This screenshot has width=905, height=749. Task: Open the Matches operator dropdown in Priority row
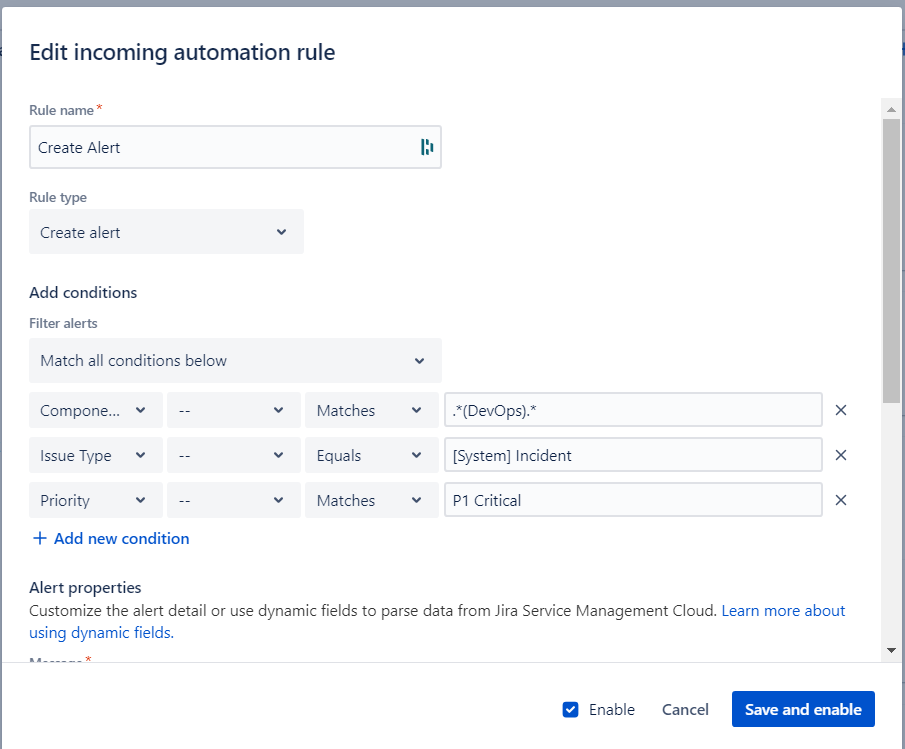click(x=372, y=500)
